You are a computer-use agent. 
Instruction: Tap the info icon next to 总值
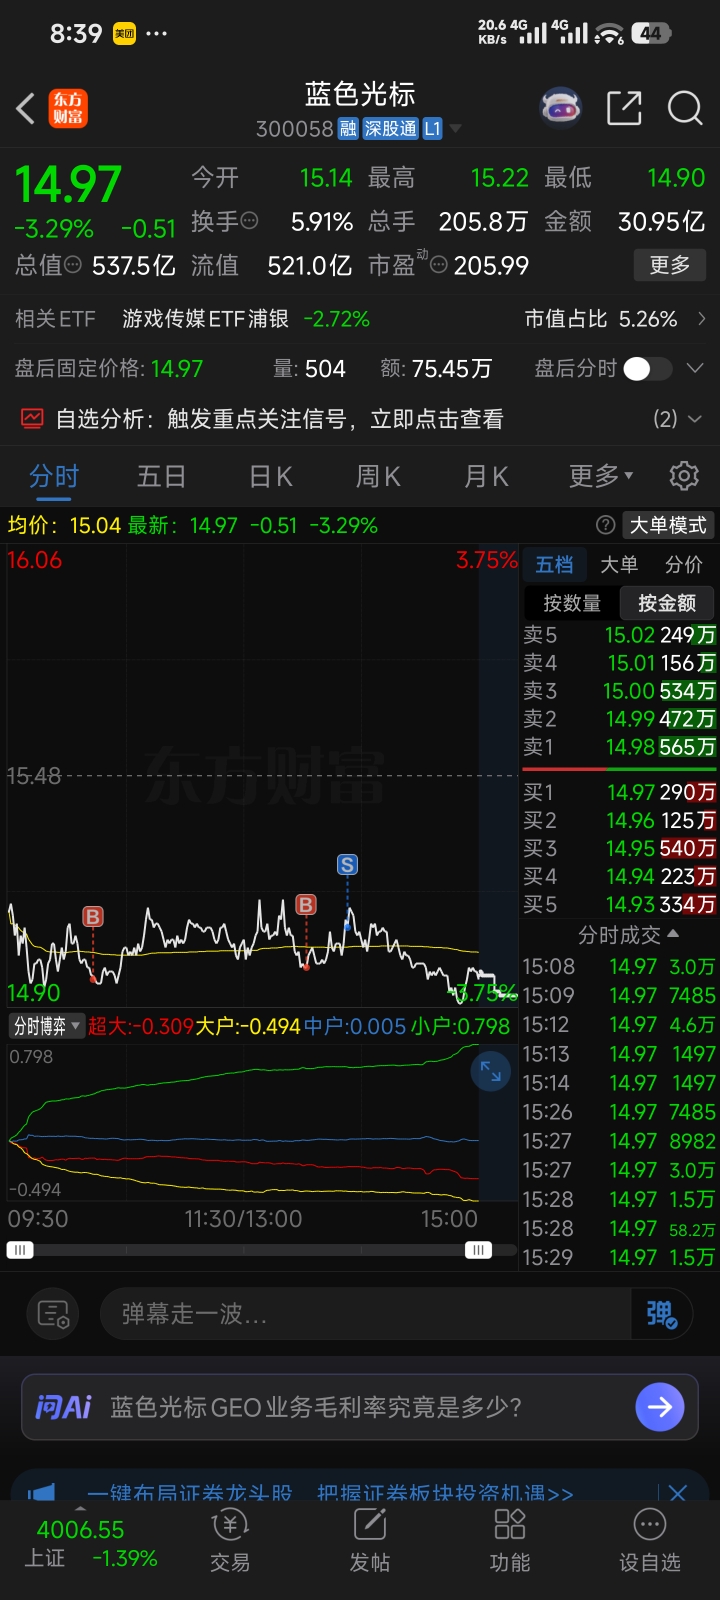coord(73,265)
